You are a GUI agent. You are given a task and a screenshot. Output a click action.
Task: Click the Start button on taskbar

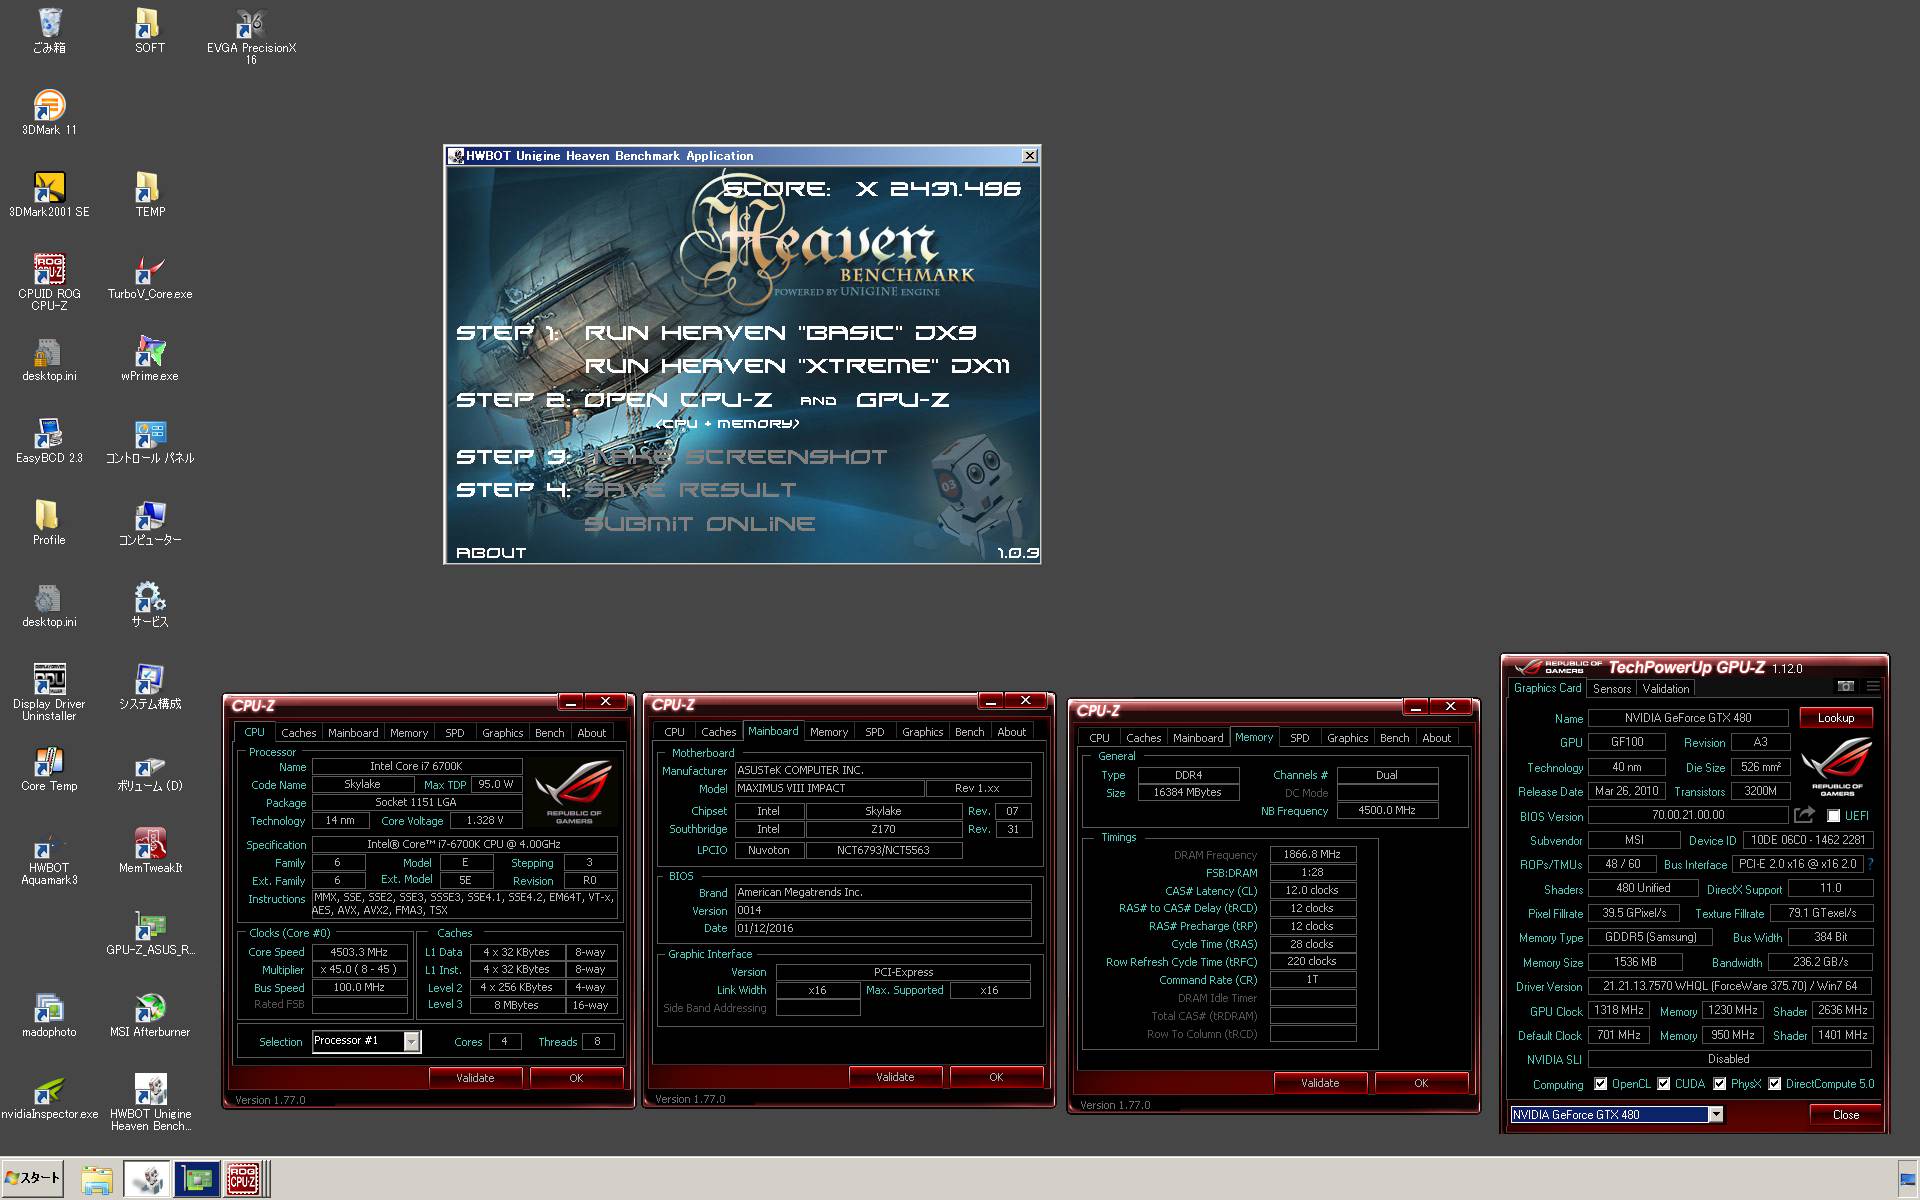coord(32,1178)
